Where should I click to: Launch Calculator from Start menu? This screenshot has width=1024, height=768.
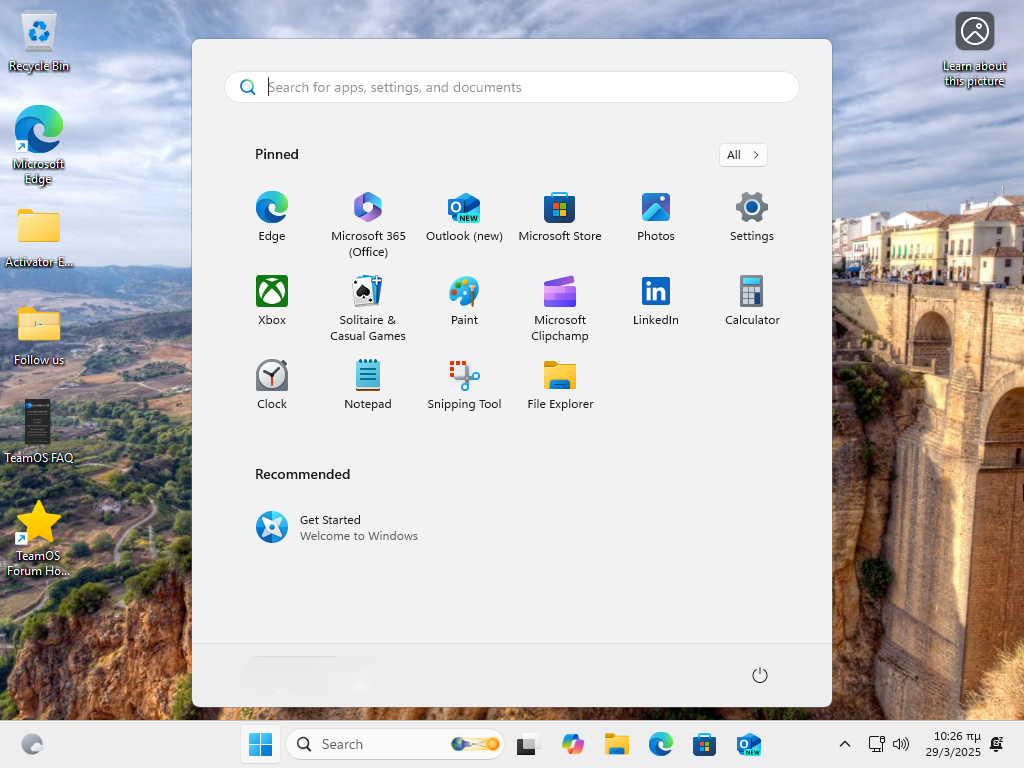[x=752, y=300]
